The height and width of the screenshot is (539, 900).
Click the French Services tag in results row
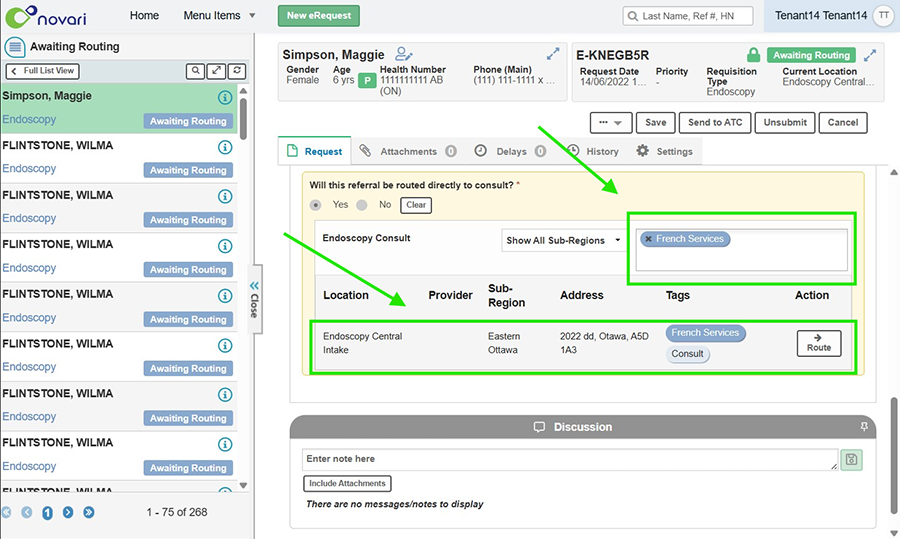(x=705, y=333)
